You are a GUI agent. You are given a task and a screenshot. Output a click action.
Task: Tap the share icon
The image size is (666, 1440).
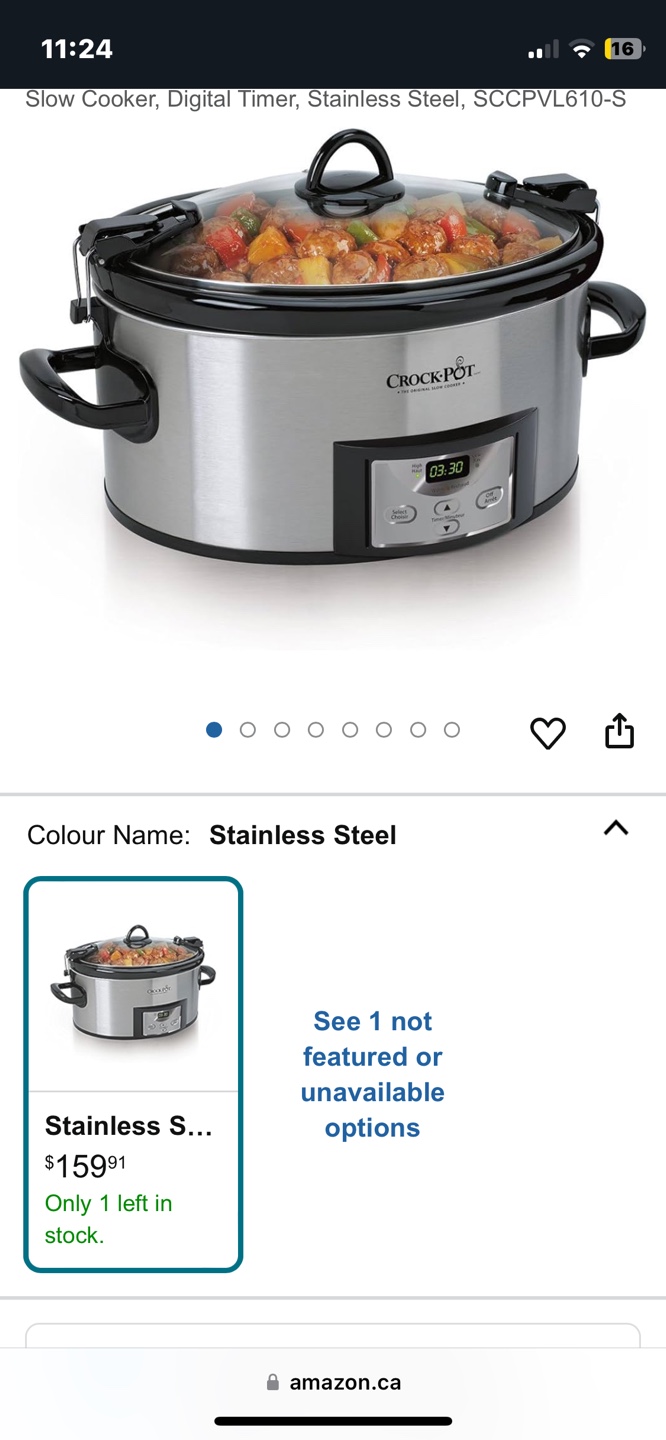[620, 730]
